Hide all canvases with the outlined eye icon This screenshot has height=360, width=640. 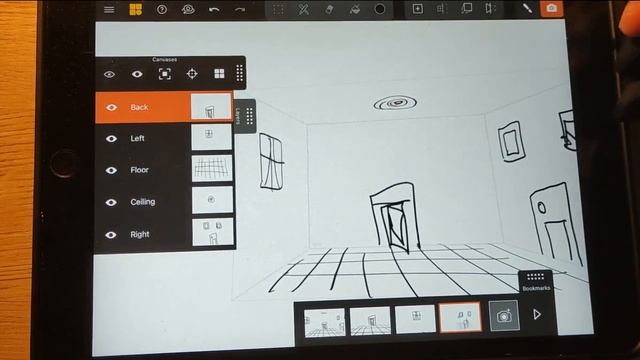click(x=109, y=74)
